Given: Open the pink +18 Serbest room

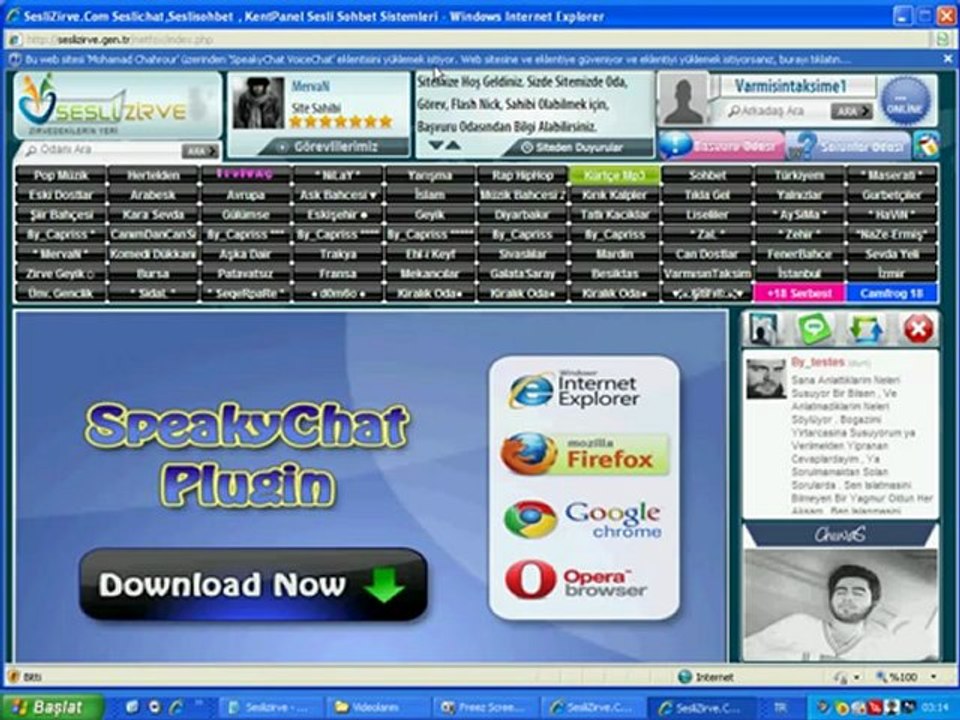Looking at the screenshot, I should pyautogui.click(x=798, y=293).
